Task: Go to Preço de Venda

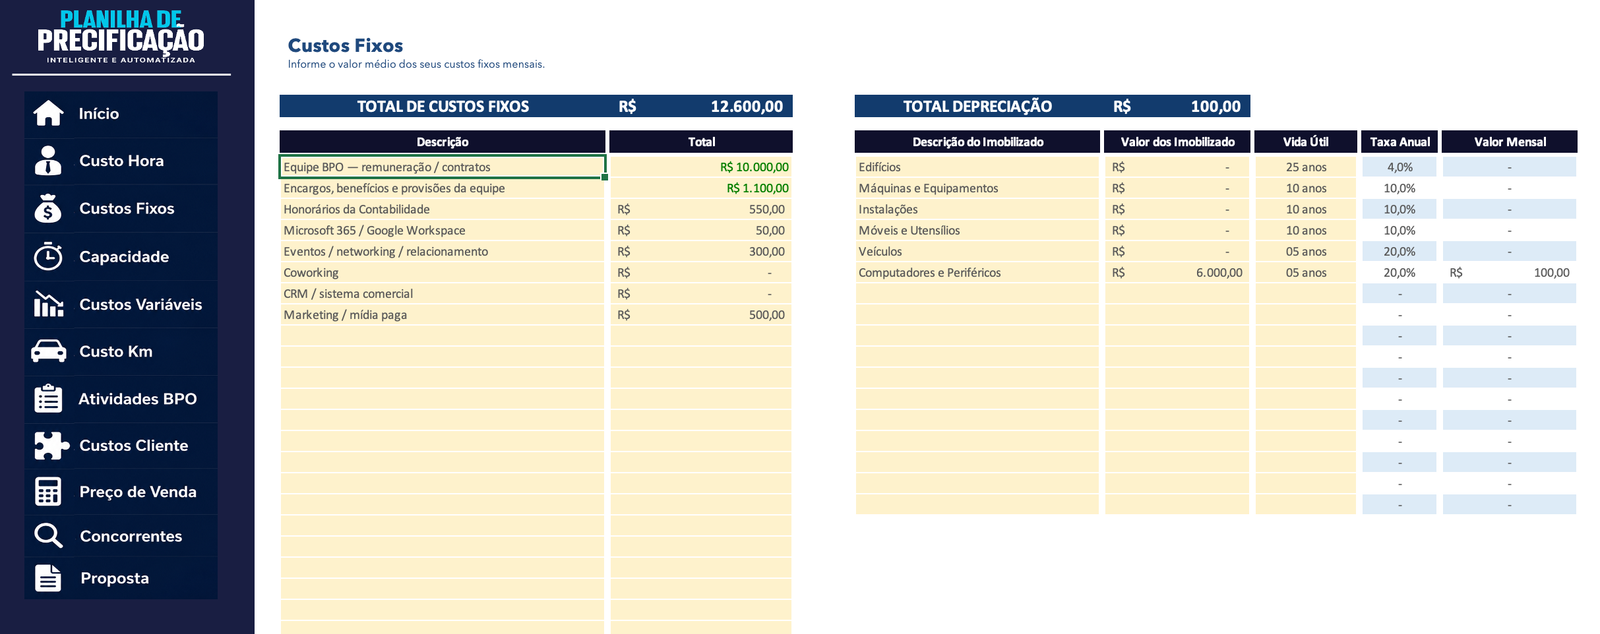Action: pos(121,491)
